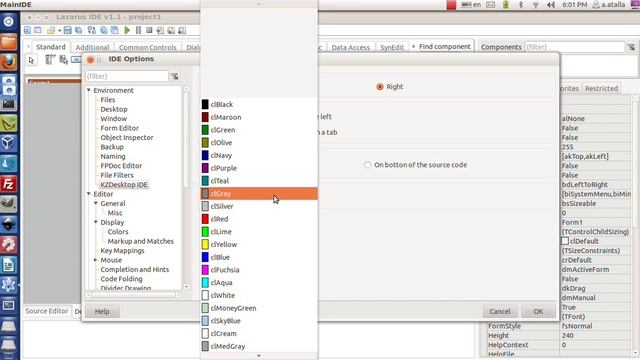
Task: Confirm IDE Options with OK
Action: click(538, 311)
